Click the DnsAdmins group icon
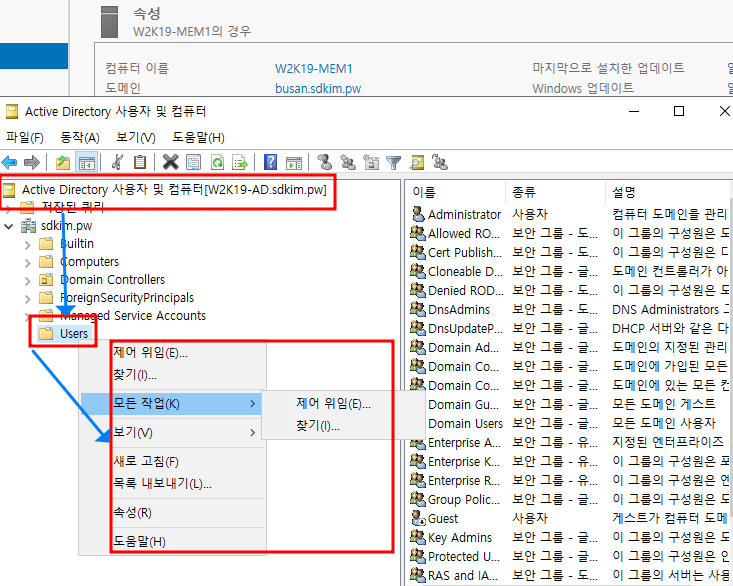This screenshot has width=733, height=586. 418,309
